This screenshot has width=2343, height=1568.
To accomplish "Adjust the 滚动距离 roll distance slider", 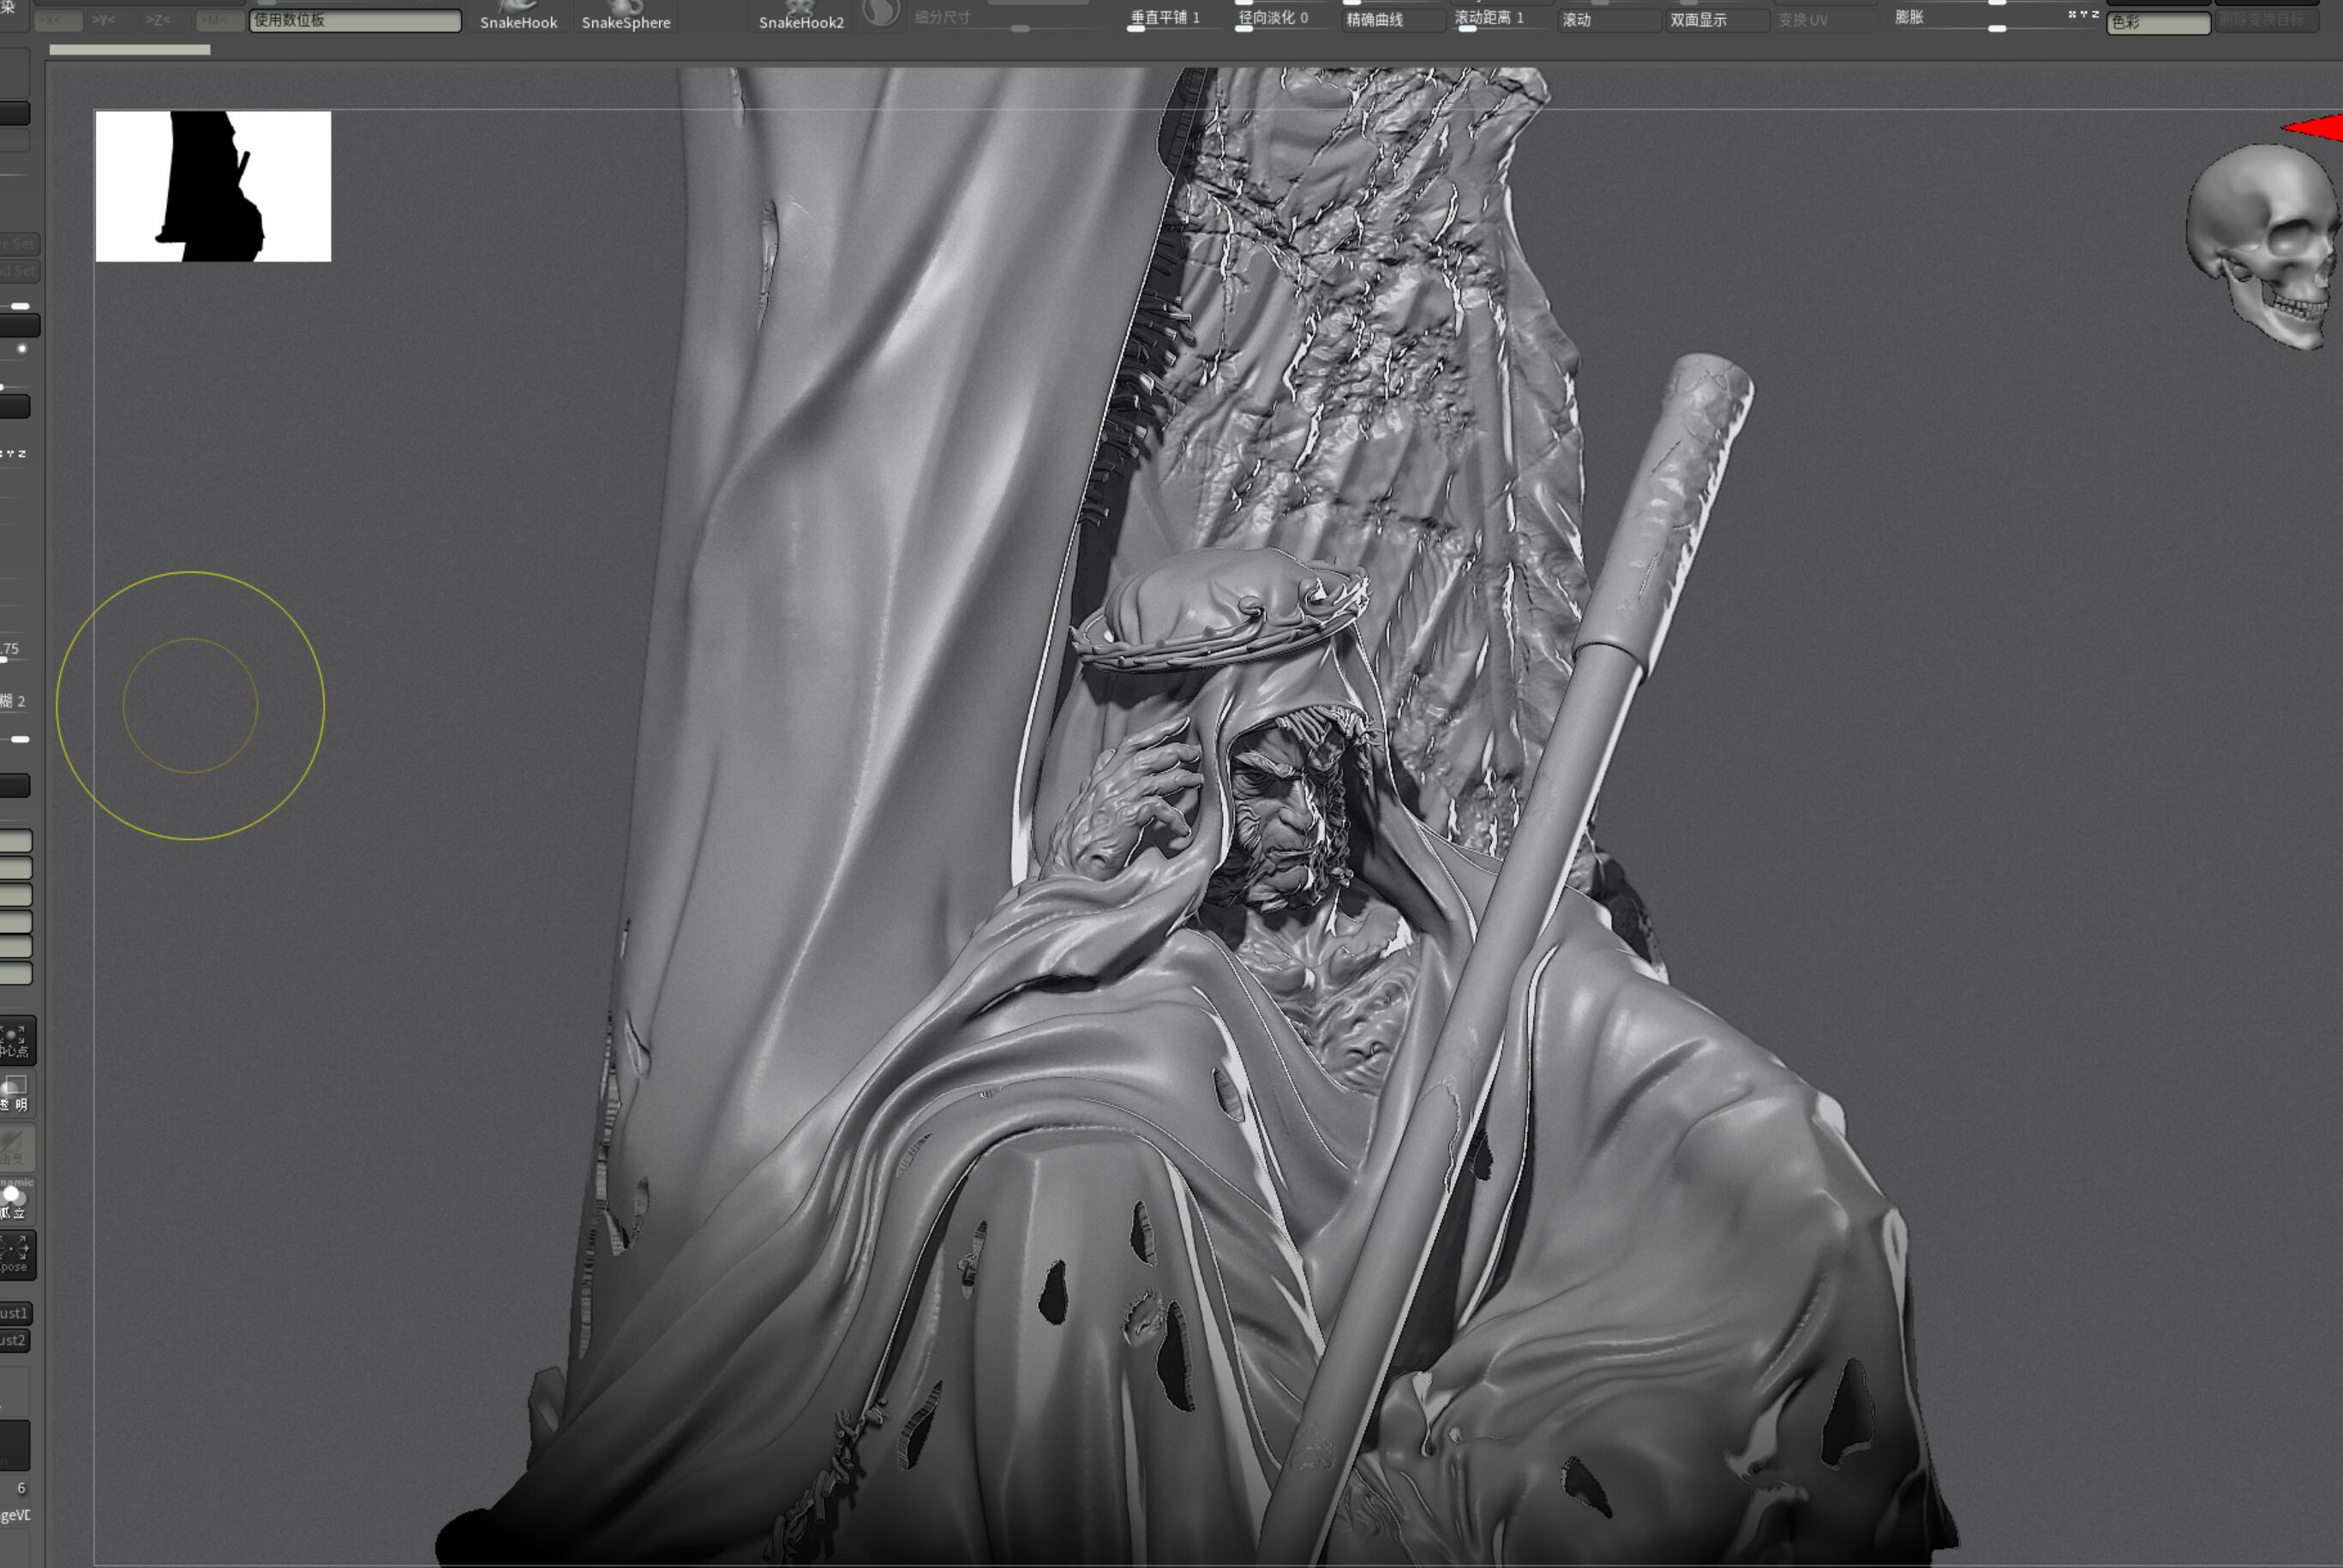I will point(1500,18).
